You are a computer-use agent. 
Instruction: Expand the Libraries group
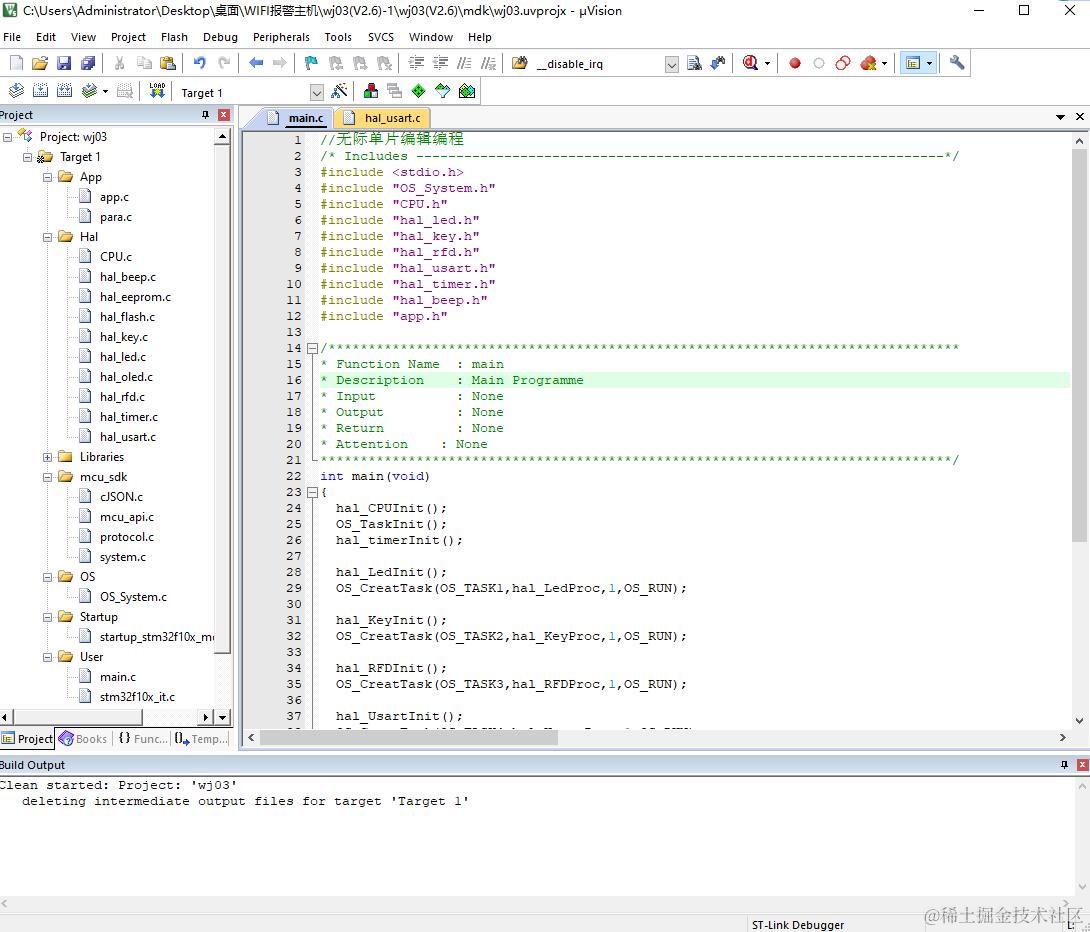coord(47,457)
